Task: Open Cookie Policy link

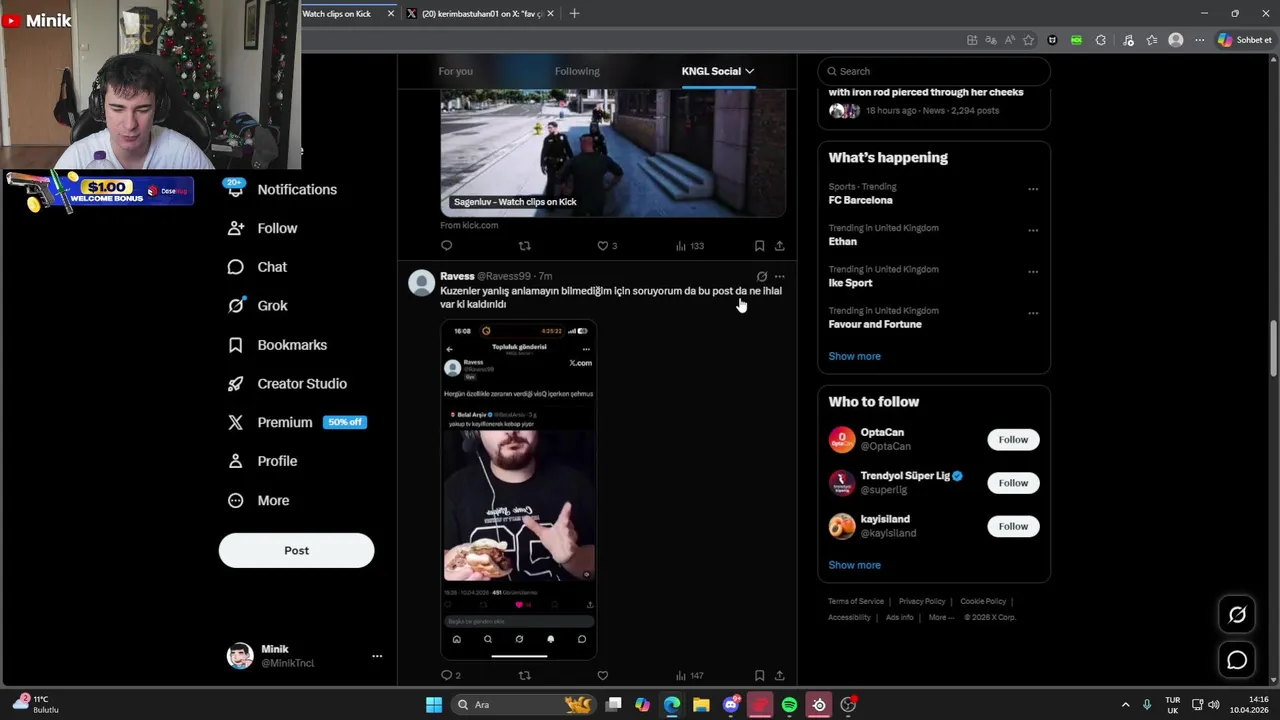Action: point(983,601)
